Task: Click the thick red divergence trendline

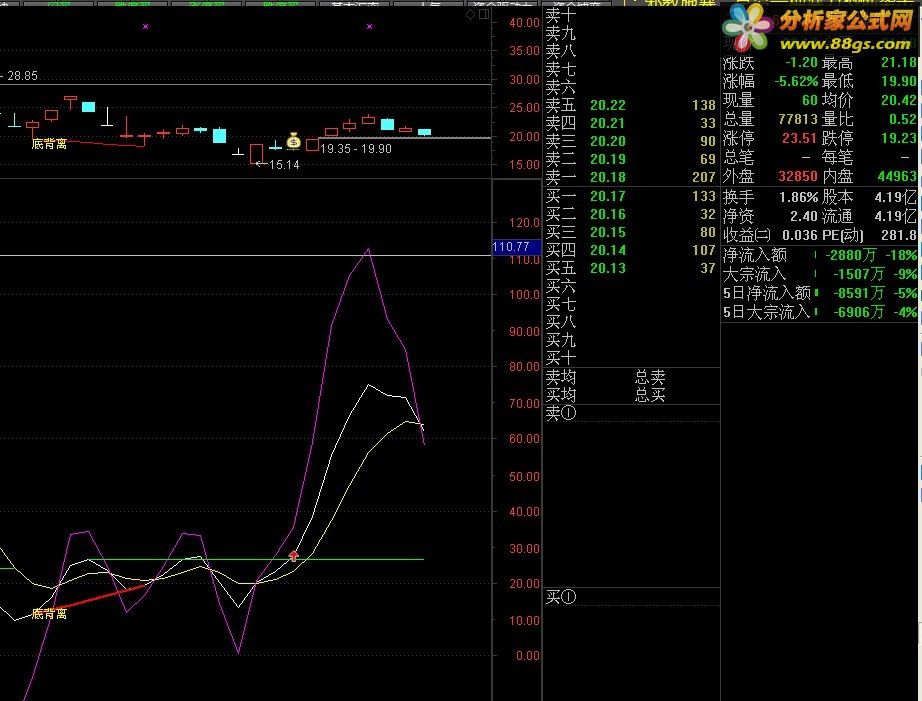Action: pos(101,597)
